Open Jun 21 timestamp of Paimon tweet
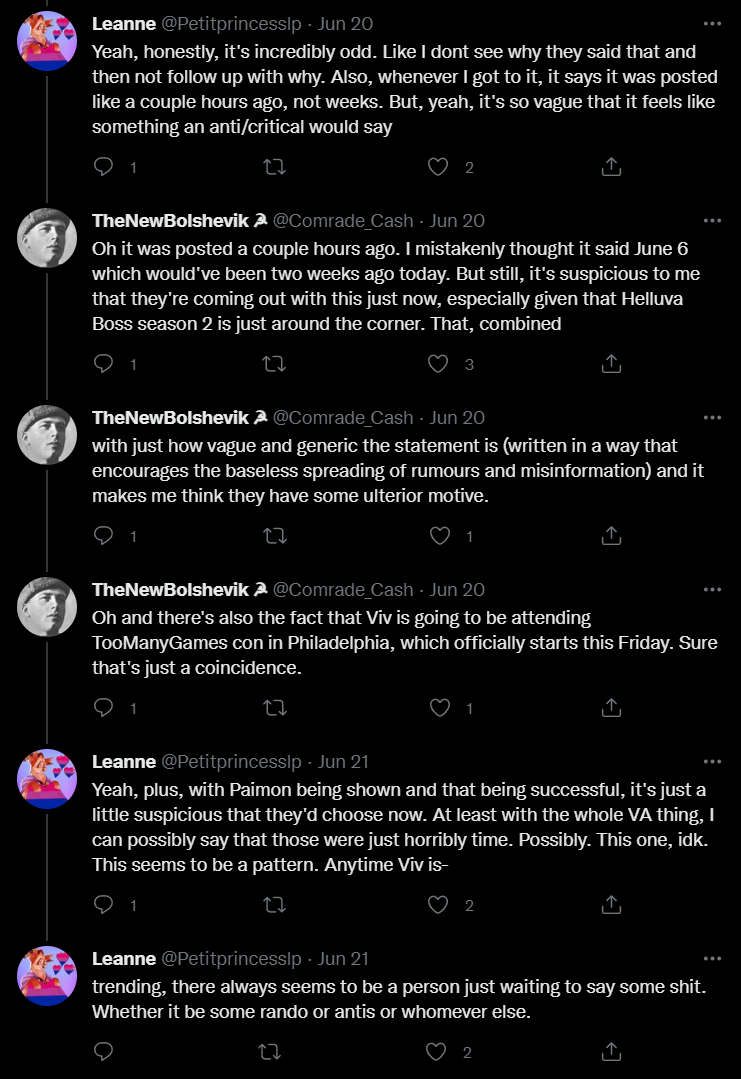This screenshot has width=741, height=1079. point(343,762)
